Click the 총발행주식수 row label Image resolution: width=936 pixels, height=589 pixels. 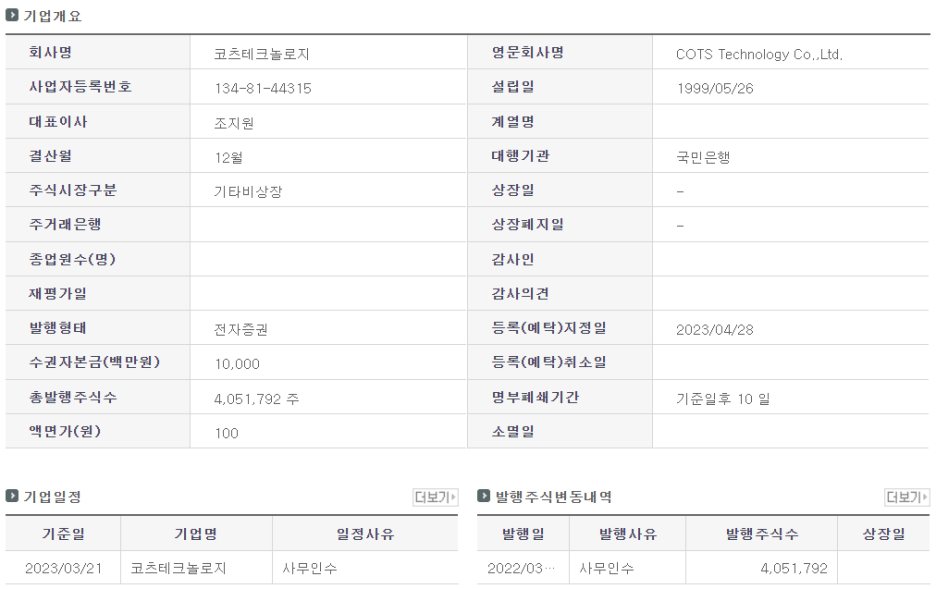73,397
